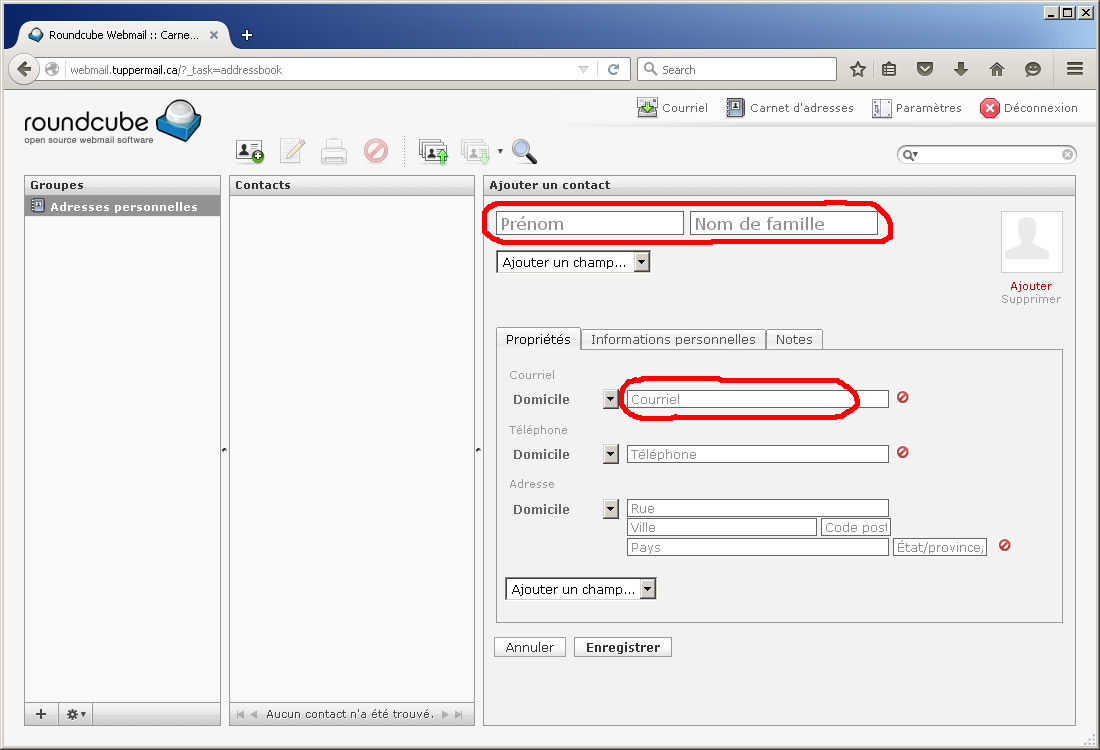Open Firefox hamburger menu

[x=1075, y=69]
